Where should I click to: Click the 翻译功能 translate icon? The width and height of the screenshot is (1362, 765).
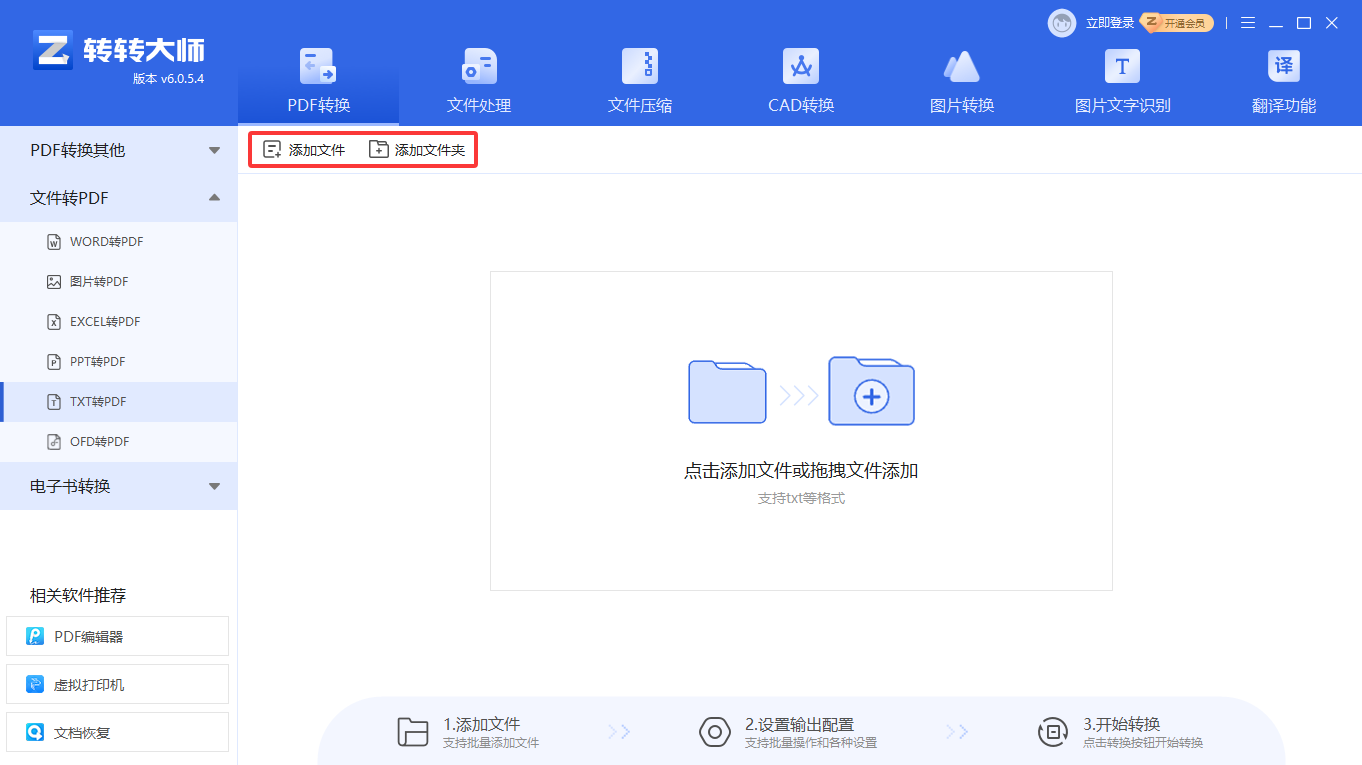[x=1284, y=67]
